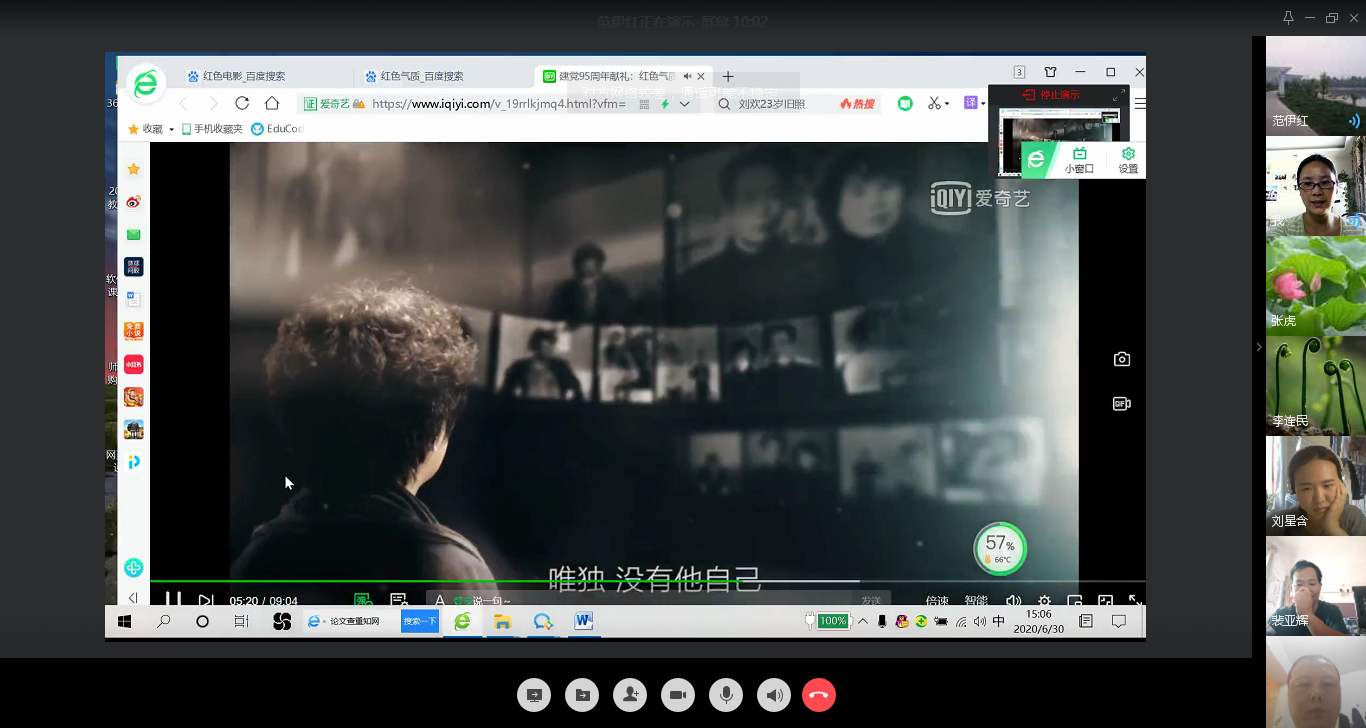Select participant 范伊红 thumbnail

click(1316, 86)
